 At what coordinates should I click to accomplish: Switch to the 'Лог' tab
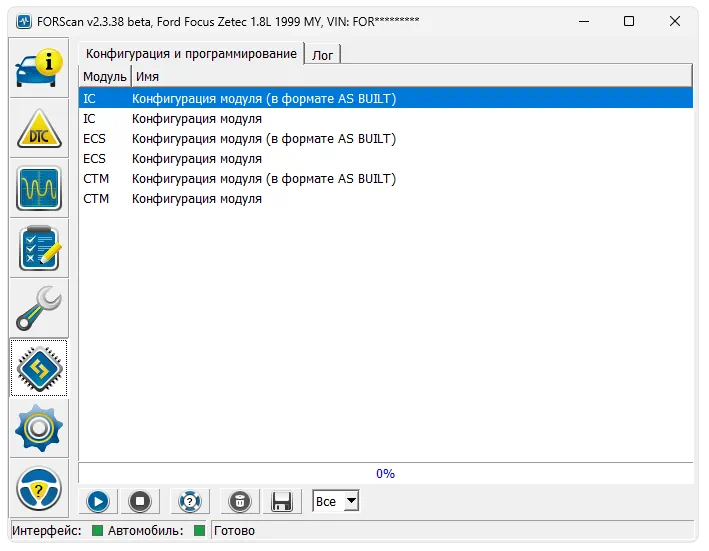[322, 55]
